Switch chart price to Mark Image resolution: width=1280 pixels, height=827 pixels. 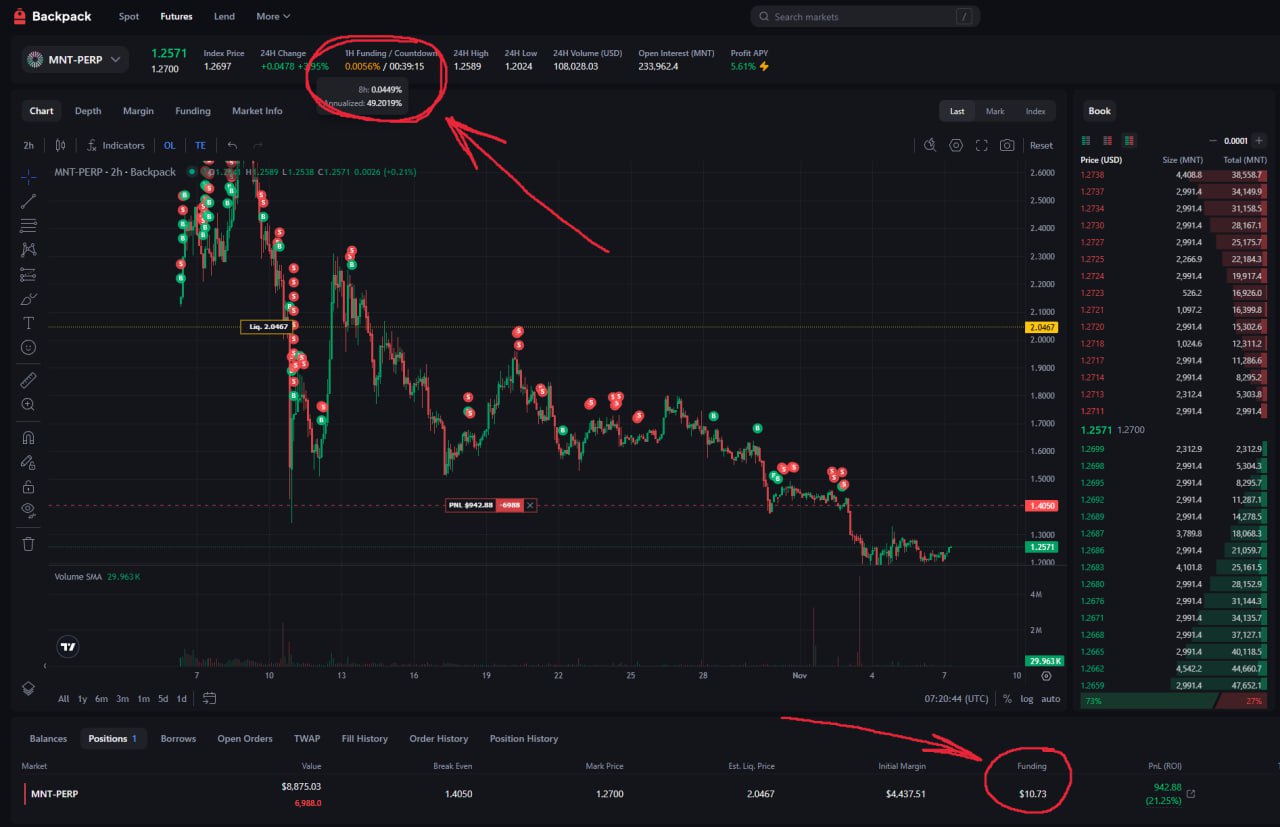click(995, 111)
